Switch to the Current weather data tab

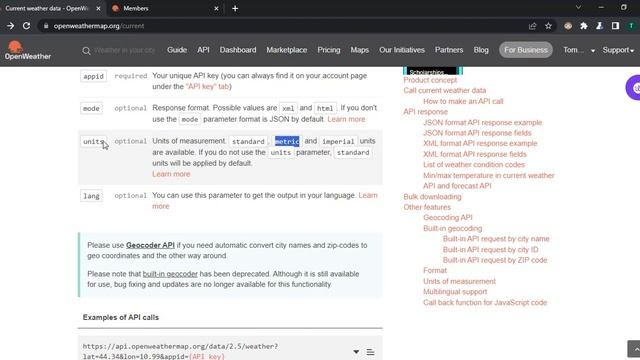(x=52, y=8)
